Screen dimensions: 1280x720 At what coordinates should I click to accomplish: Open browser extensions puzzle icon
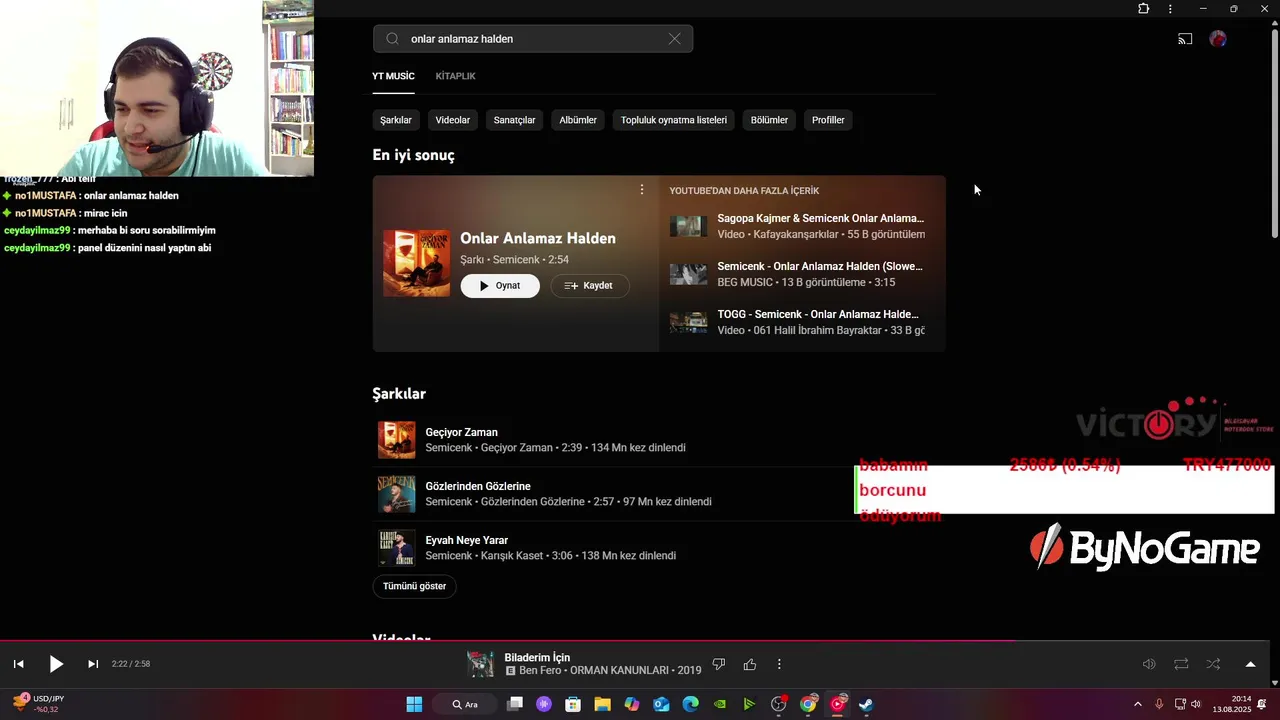1144,9
